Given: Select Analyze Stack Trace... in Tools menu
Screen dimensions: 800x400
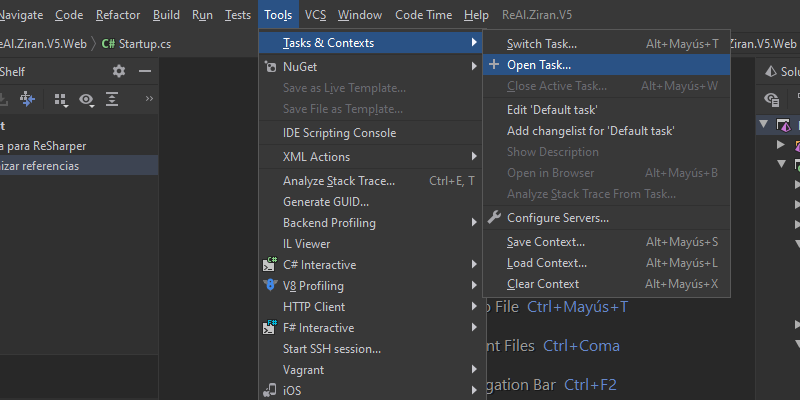Looking at the screenshot, I should tap(370, 181).
